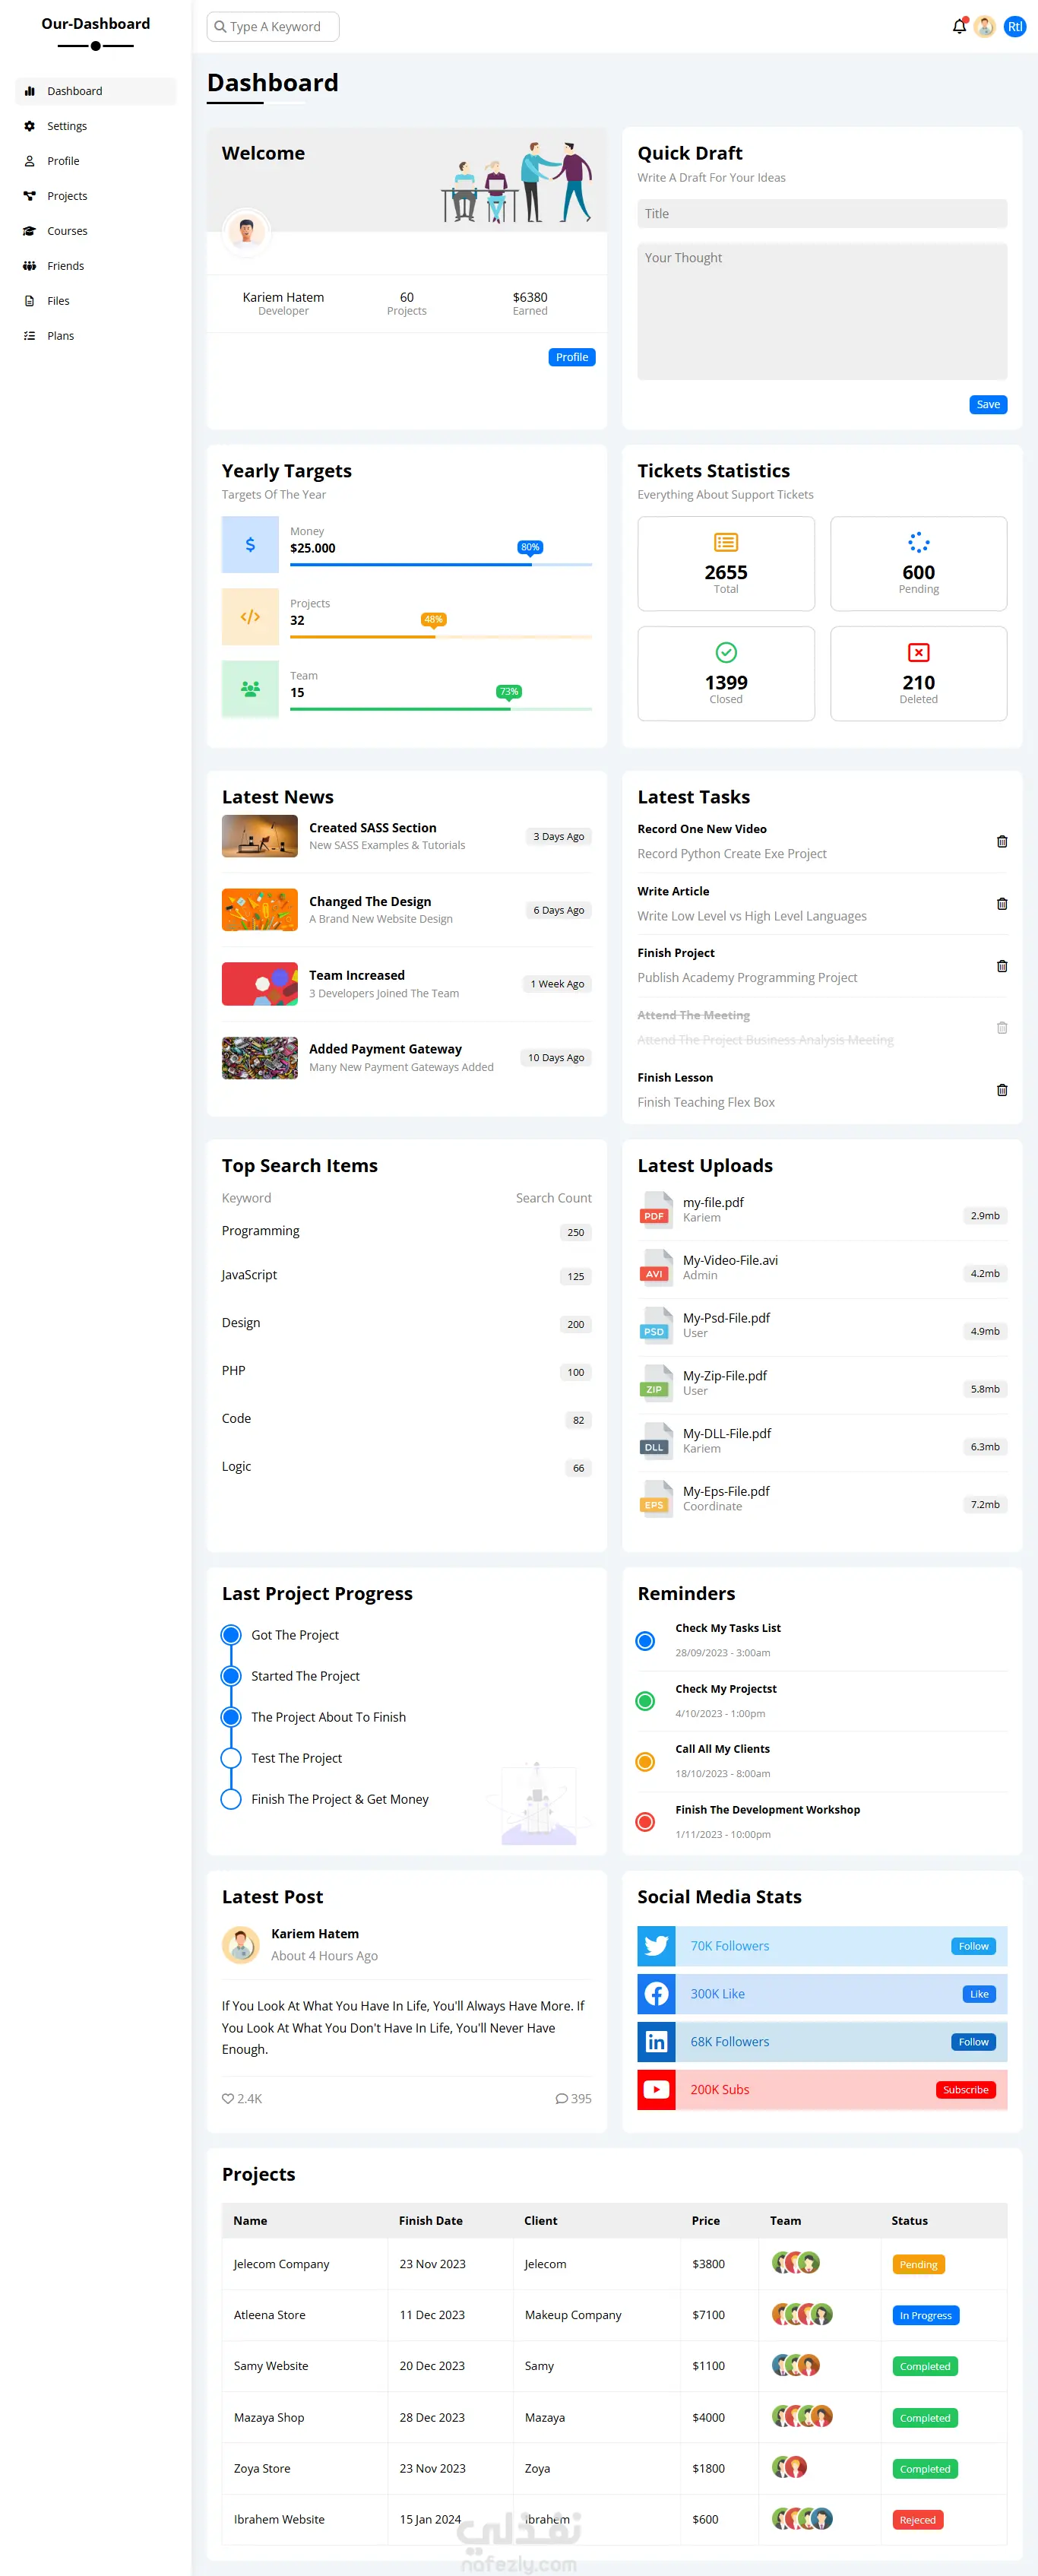Click the Created SASS Section news thumbnail
This screenshot has height=2576, width=1038.
point(260,836)
